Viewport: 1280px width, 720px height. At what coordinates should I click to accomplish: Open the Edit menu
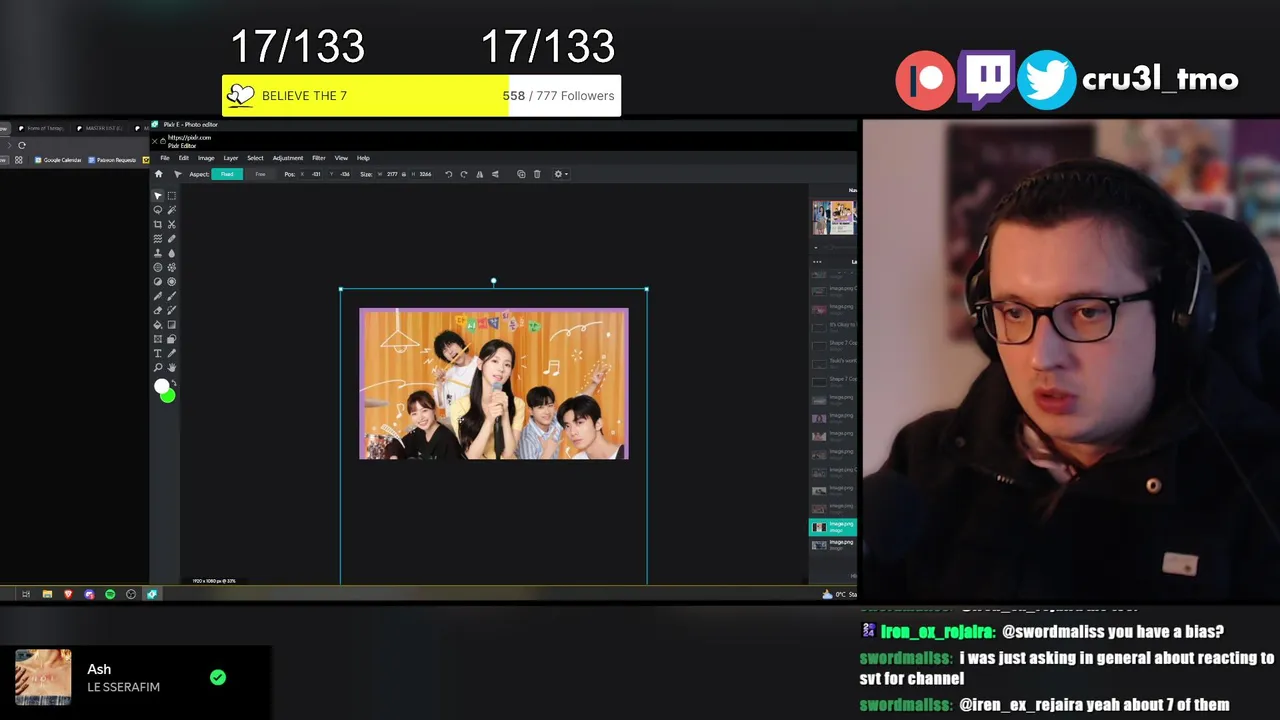point(183,158)
